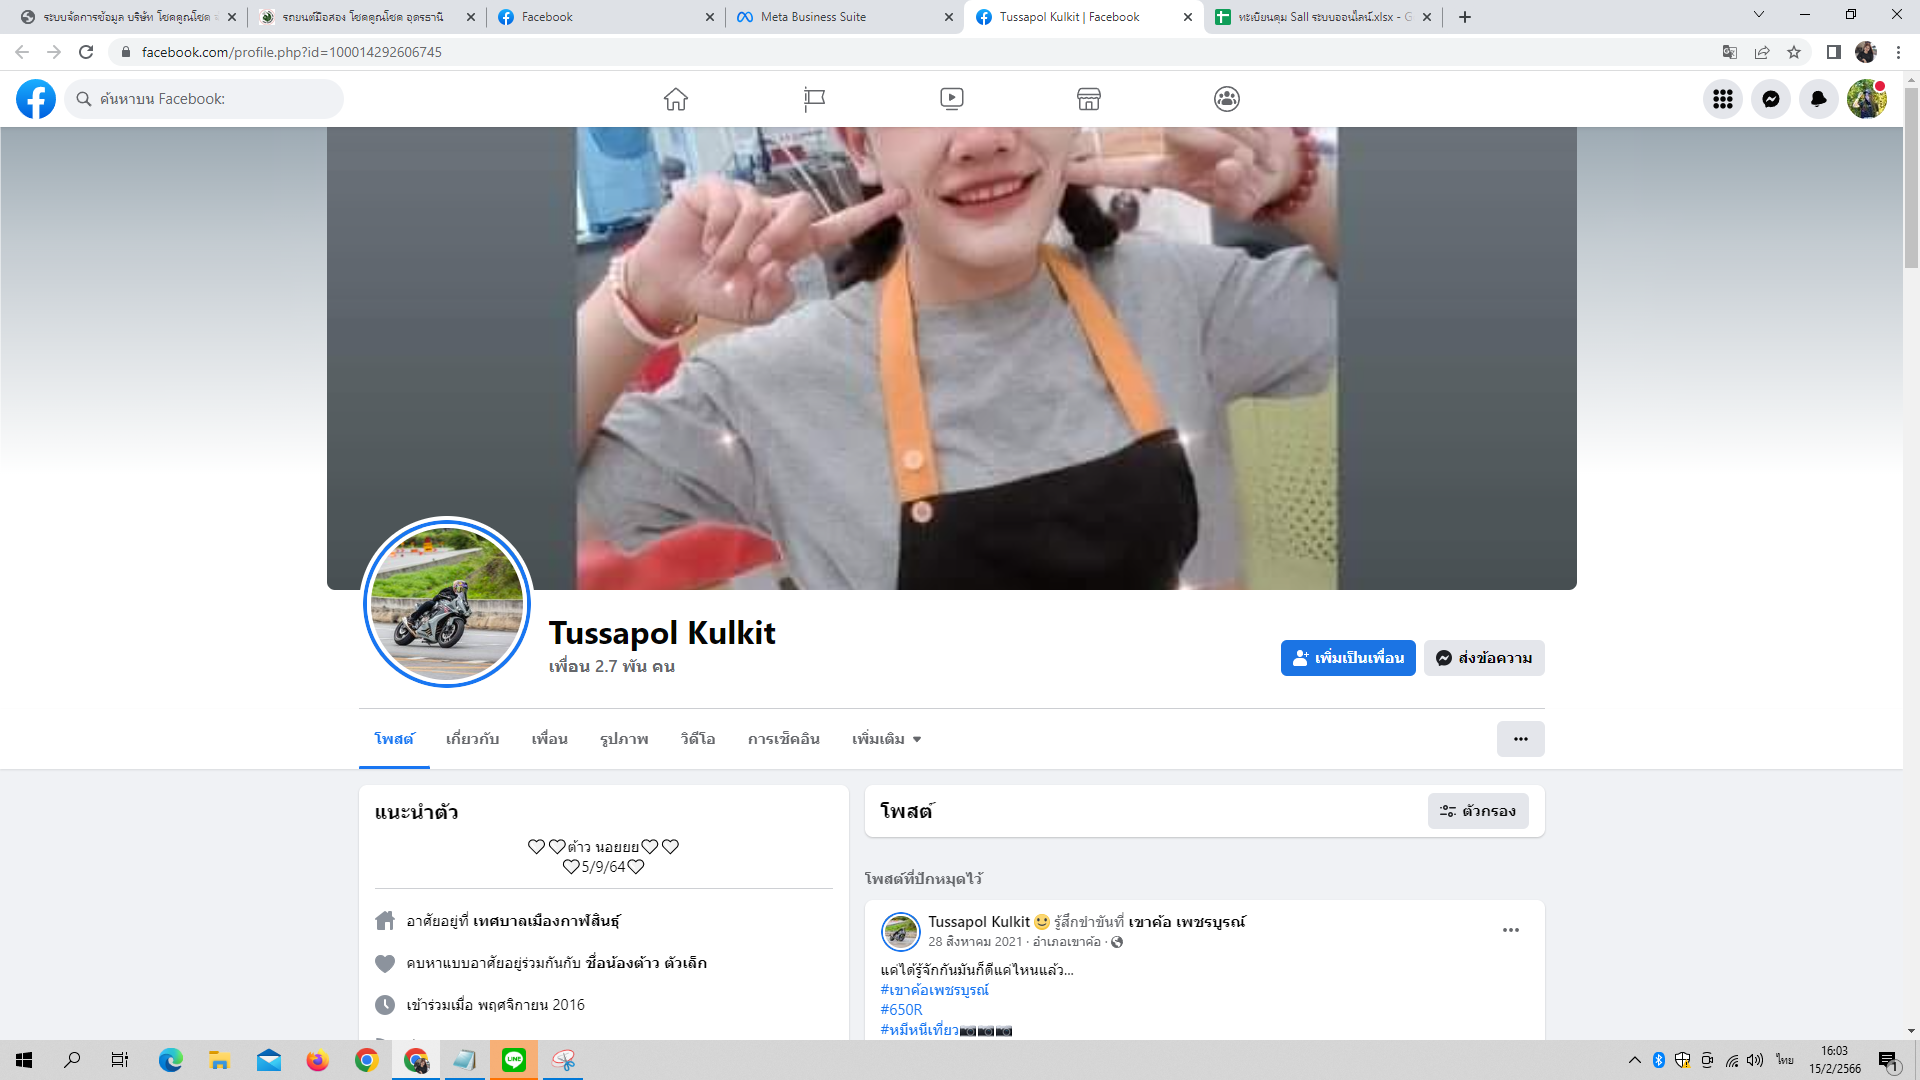Open Marketplace storefront icon
Viewport: 1920px width, 1080px height.
1088,99
